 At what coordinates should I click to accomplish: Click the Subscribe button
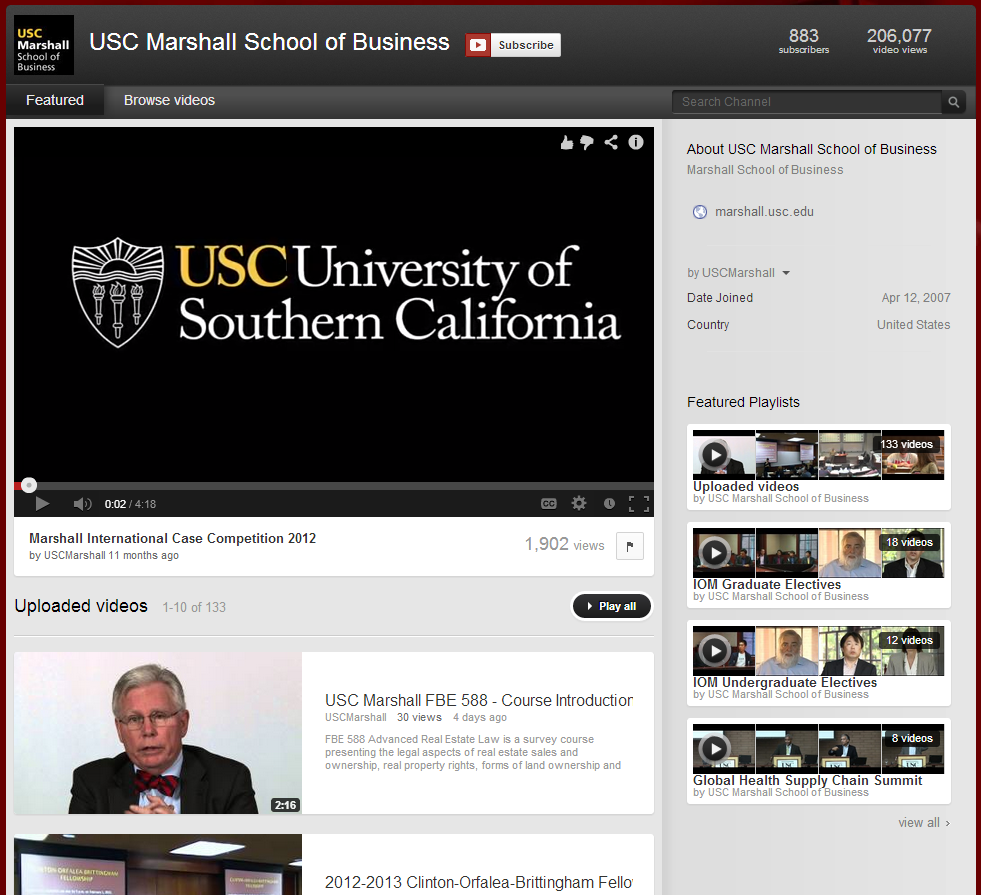514,45
